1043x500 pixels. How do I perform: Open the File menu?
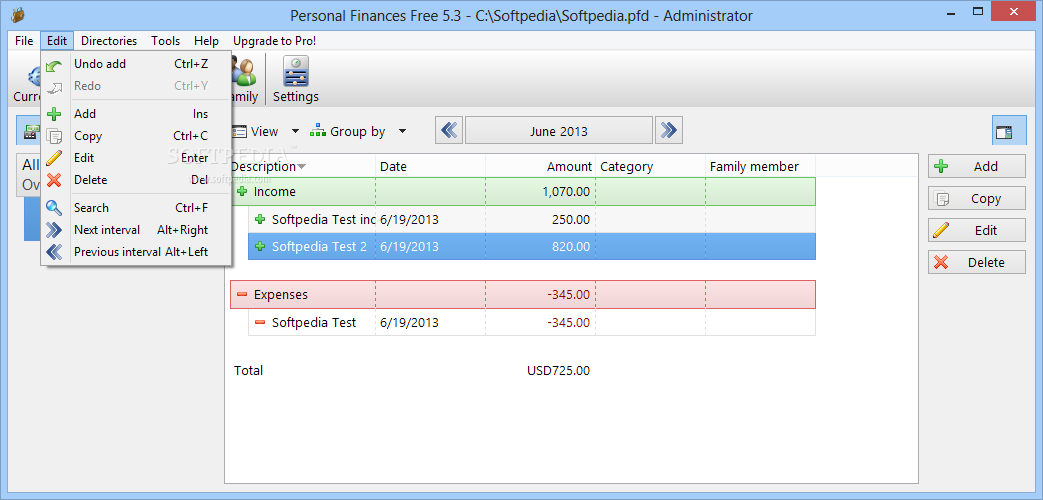24,41
